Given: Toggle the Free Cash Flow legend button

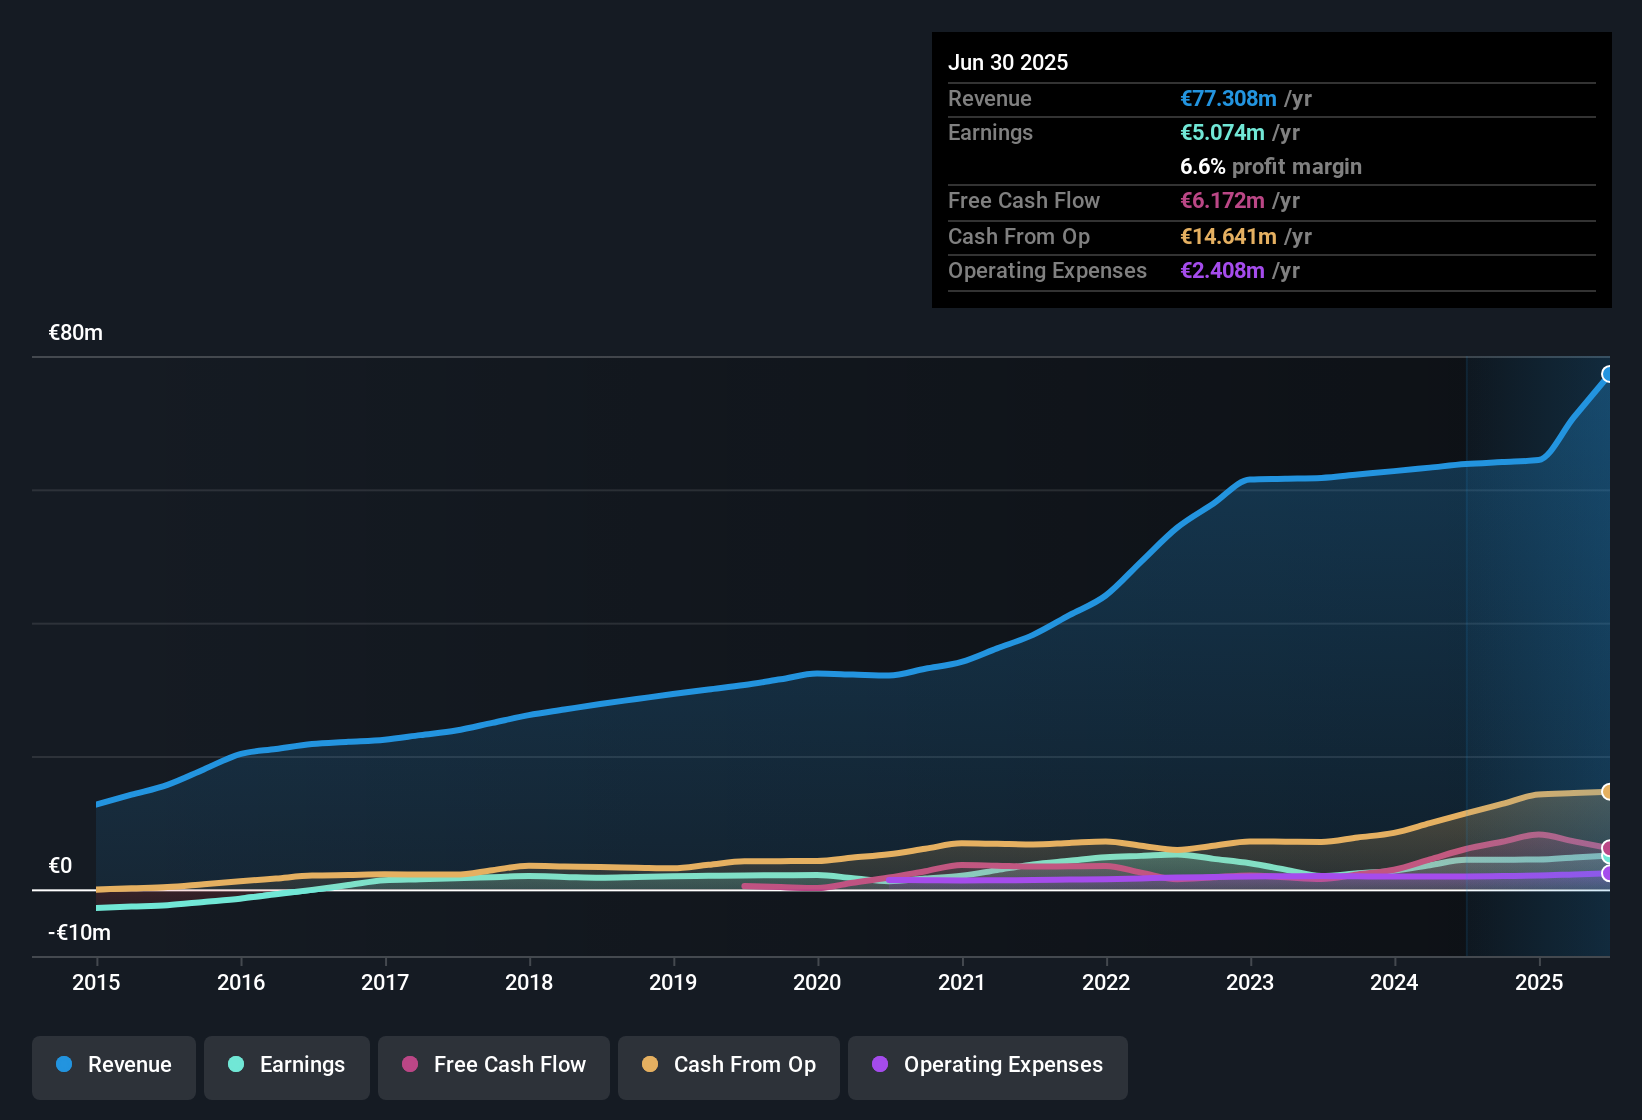Looking at the screenshot, I should pos(494,1067).
